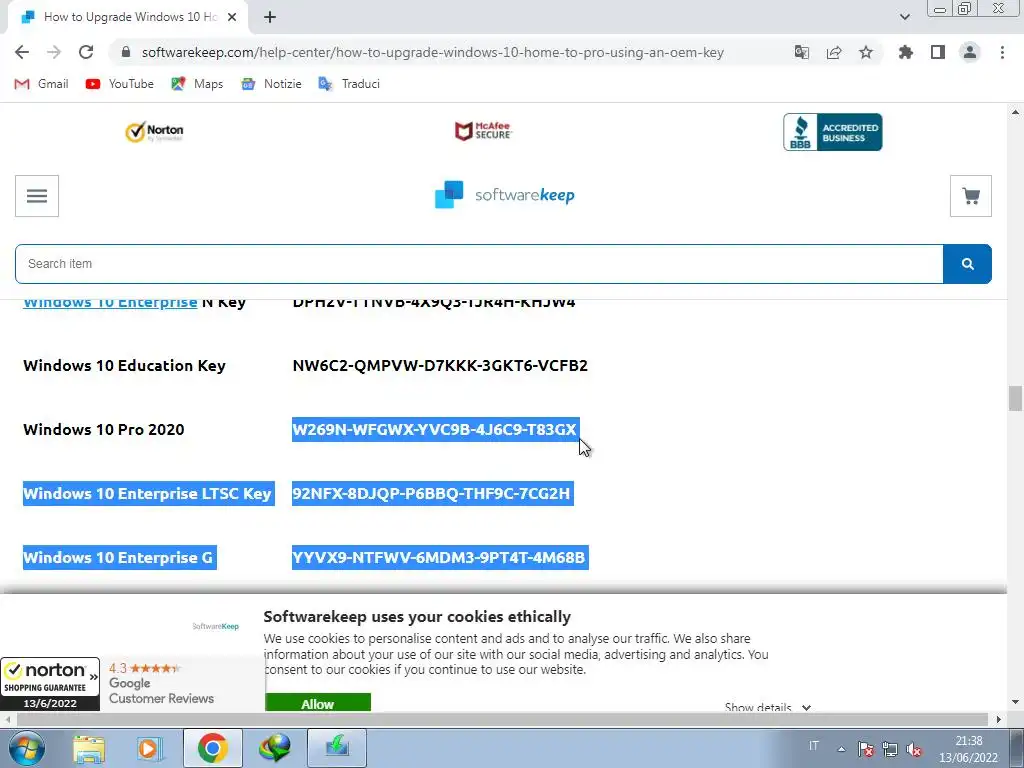
Task: Click the BBB Accredited Business badge
Action: pos(833,132)
